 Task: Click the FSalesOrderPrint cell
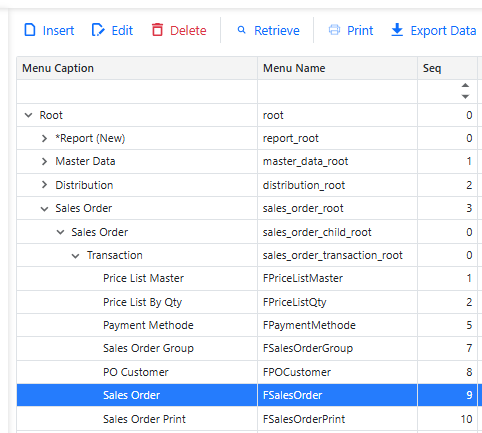pyautogui.click(x=337, y=419)
